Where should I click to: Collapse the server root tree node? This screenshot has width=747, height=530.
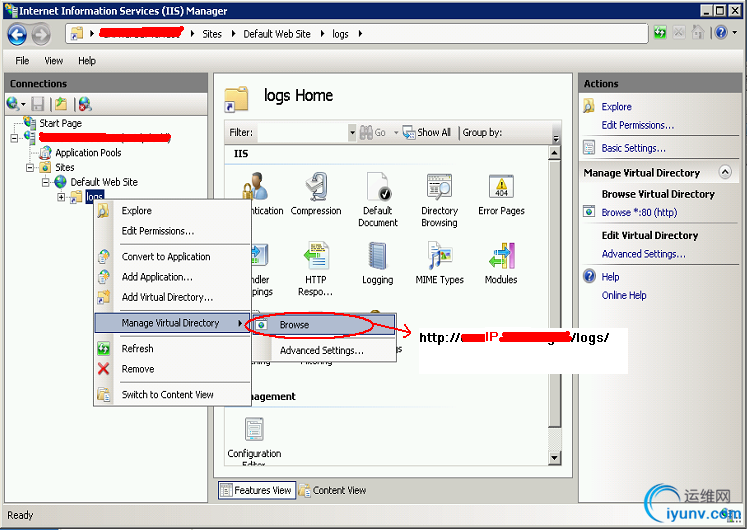click(14, 138)
